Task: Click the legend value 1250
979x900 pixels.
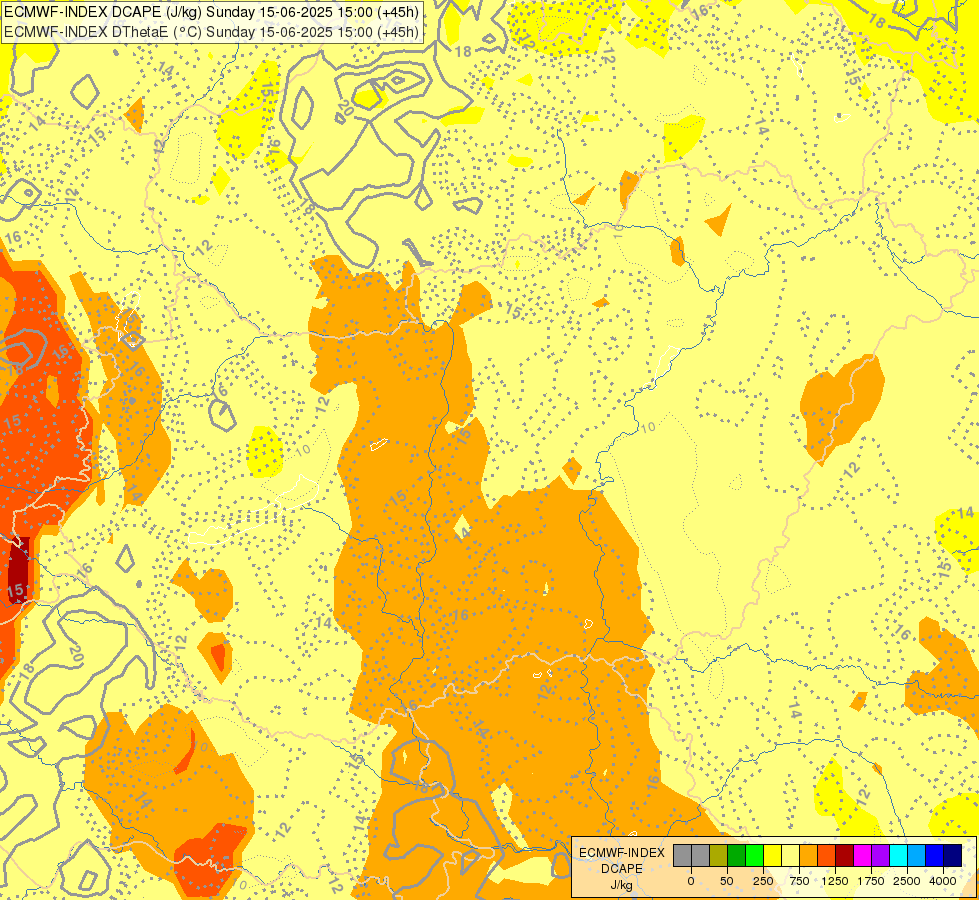Action: tap(835, 881)
